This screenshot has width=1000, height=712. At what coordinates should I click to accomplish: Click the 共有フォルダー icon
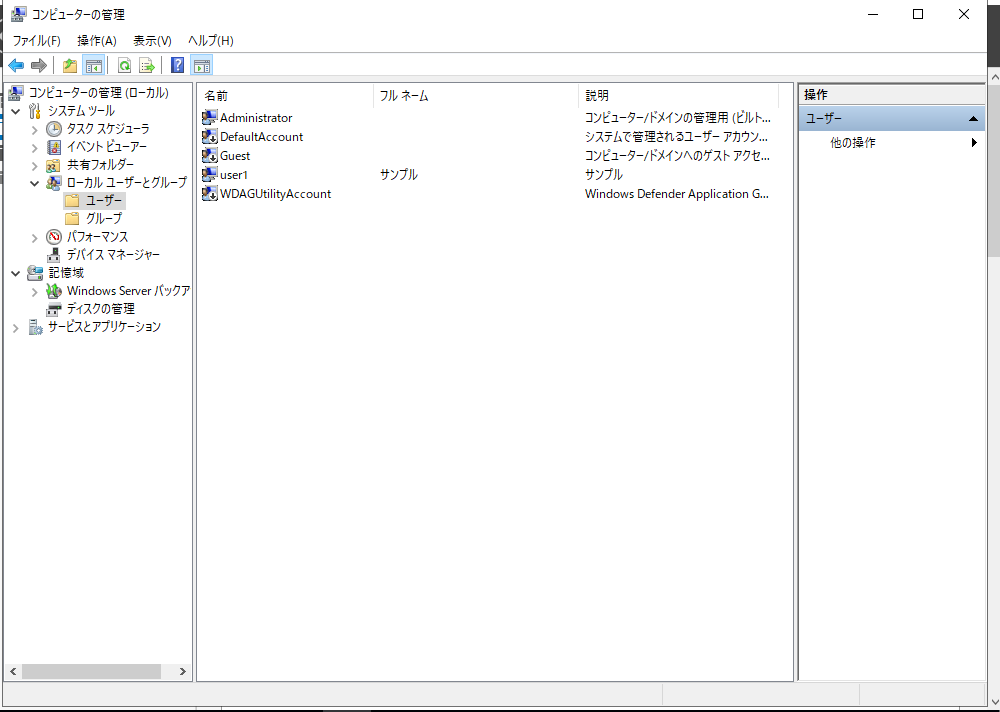tap(54, 165)
